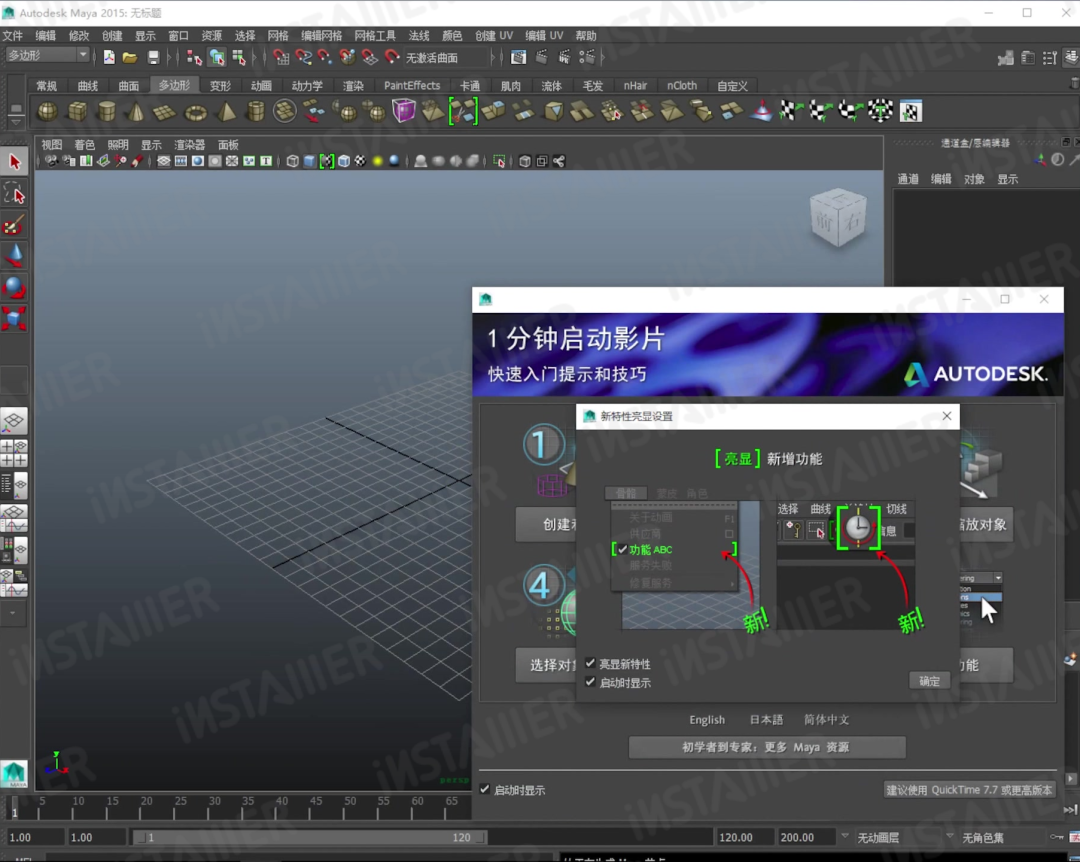1080x862 pixels.
Task: Open the 无角色集 dropdown arrow
Action: pos(951,836)
